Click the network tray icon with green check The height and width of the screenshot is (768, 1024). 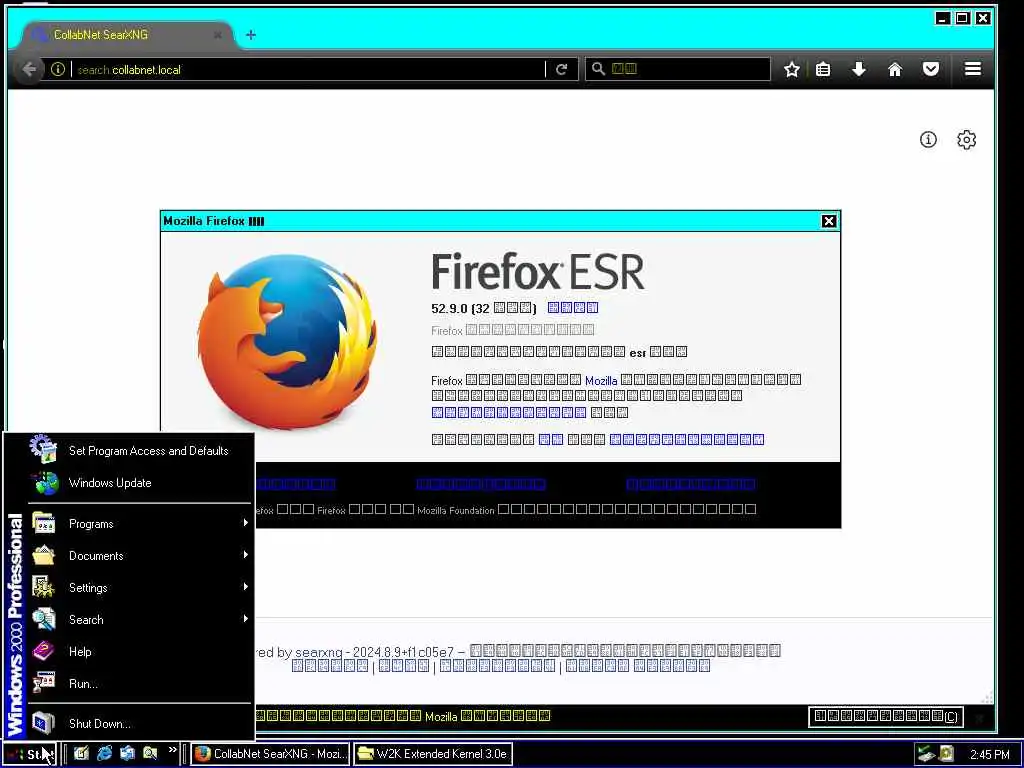925,754
